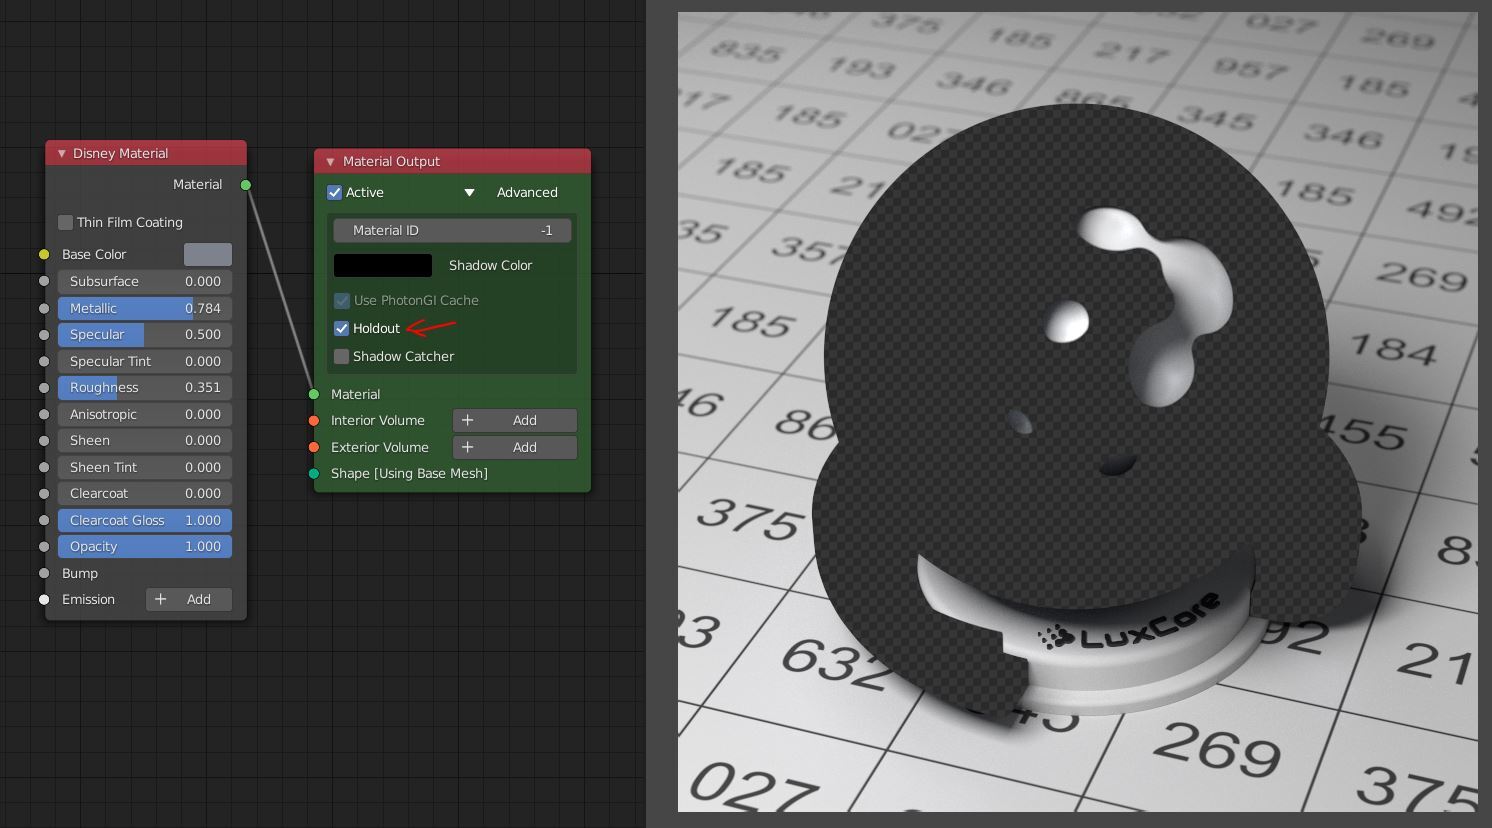Viewport: 1492px width, 828px height.
Task: Click the teal Shape socket on Material Output
Action: (314, 474)
